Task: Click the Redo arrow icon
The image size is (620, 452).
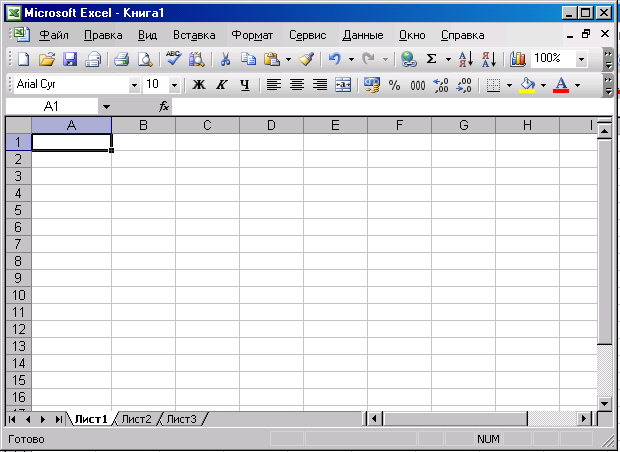Action: (x=369, y=59)
